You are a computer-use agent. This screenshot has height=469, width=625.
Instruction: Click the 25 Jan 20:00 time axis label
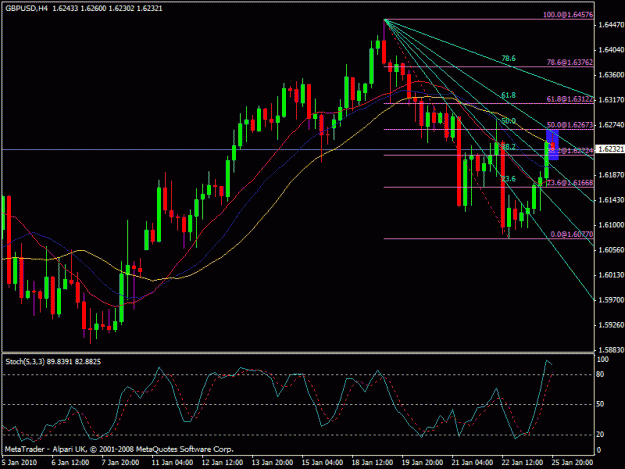click(x=572, y=463)
